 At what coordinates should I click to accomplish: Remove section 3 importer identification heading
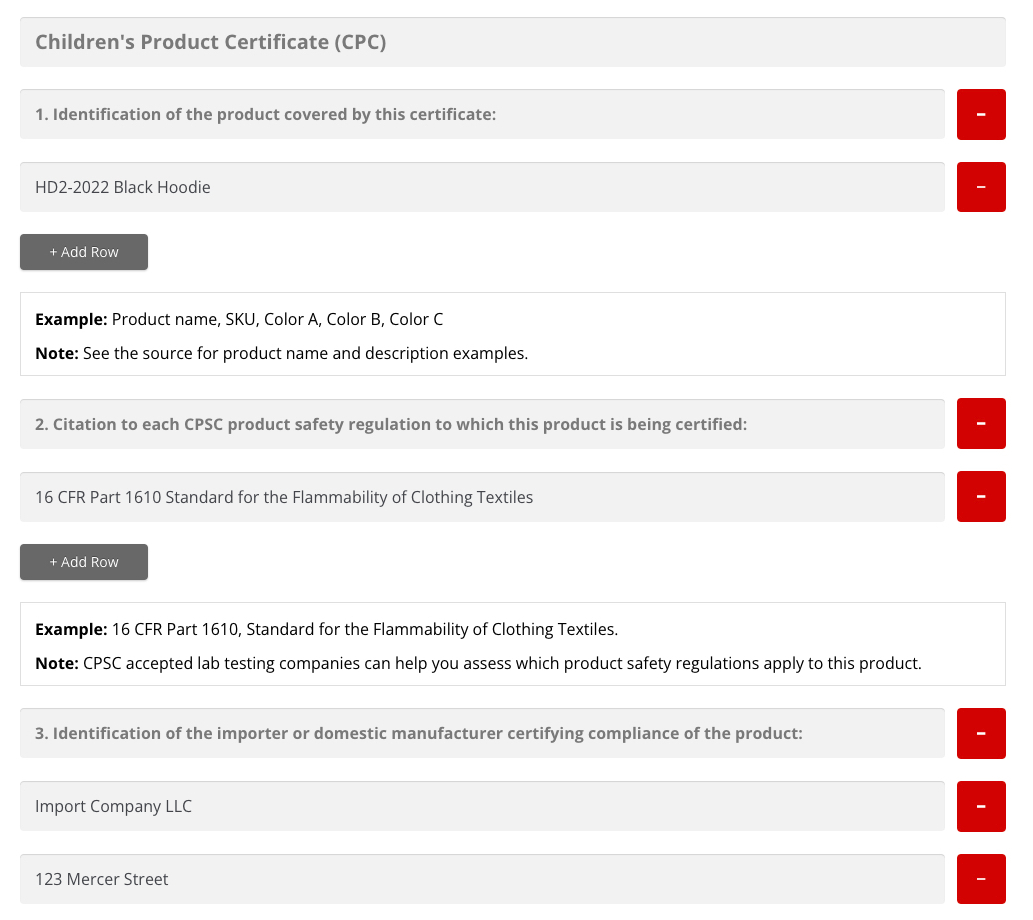point(981,733)
